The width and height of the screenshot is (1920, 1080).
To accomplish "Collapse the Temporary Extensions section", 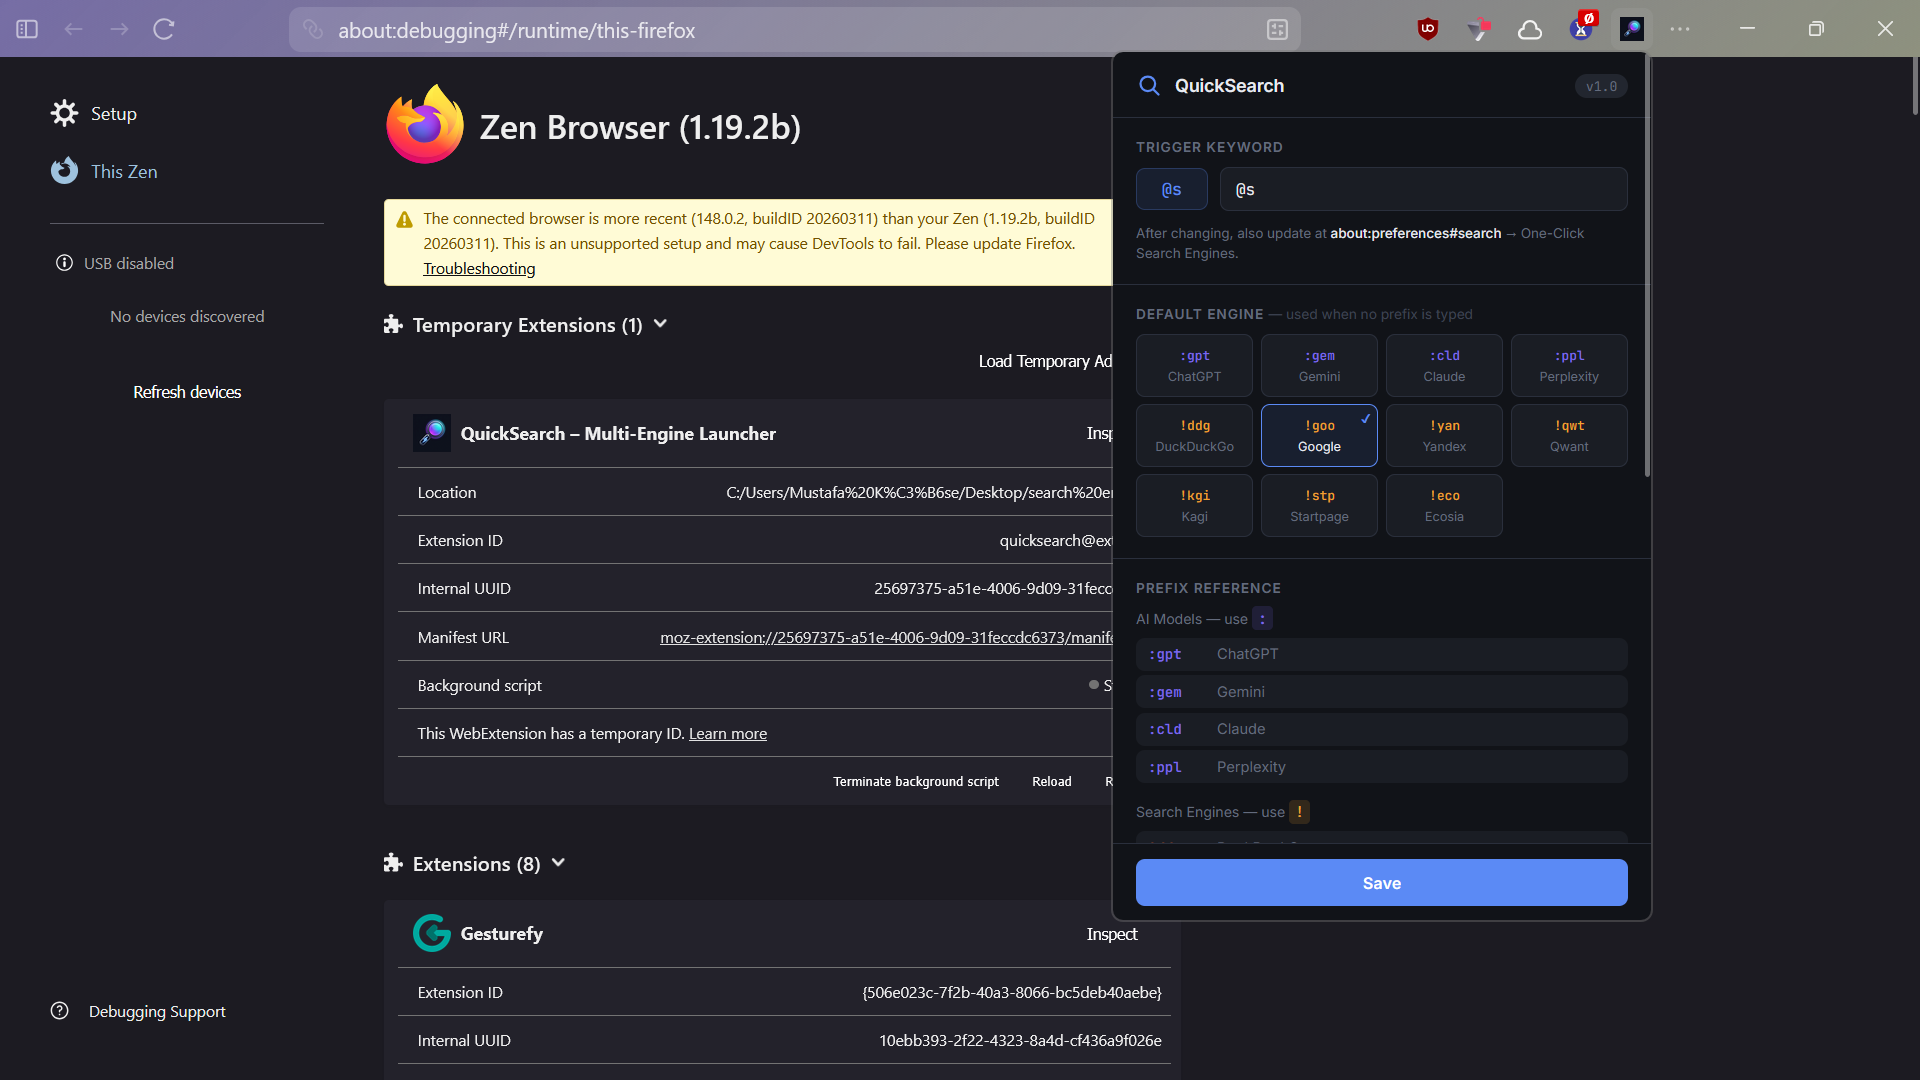I will pos(660,324).
